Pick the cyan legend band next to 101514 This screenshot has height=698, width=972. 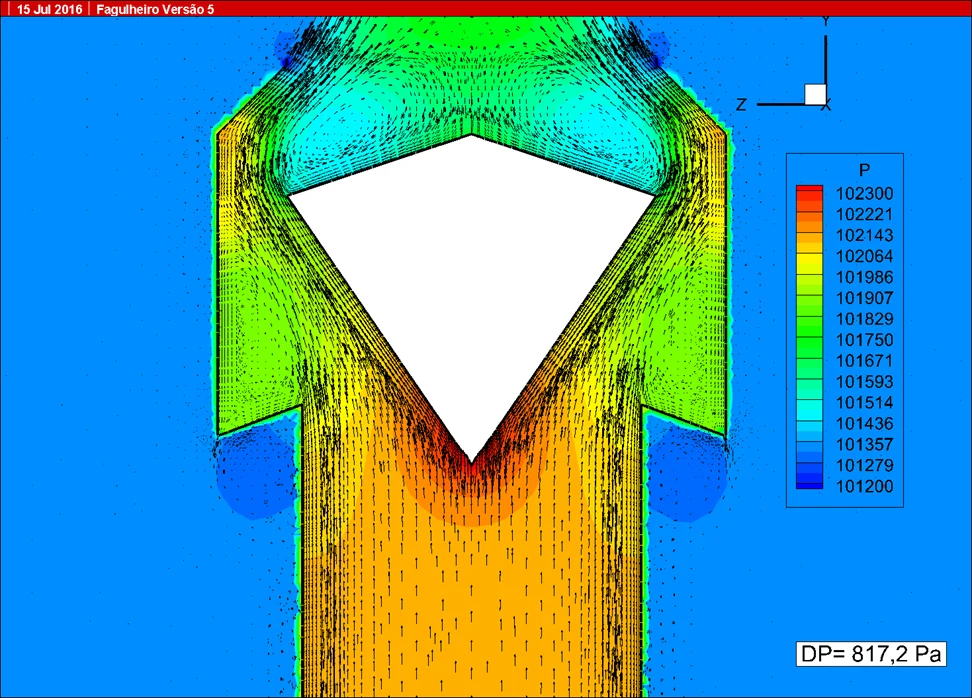point(810,402)
